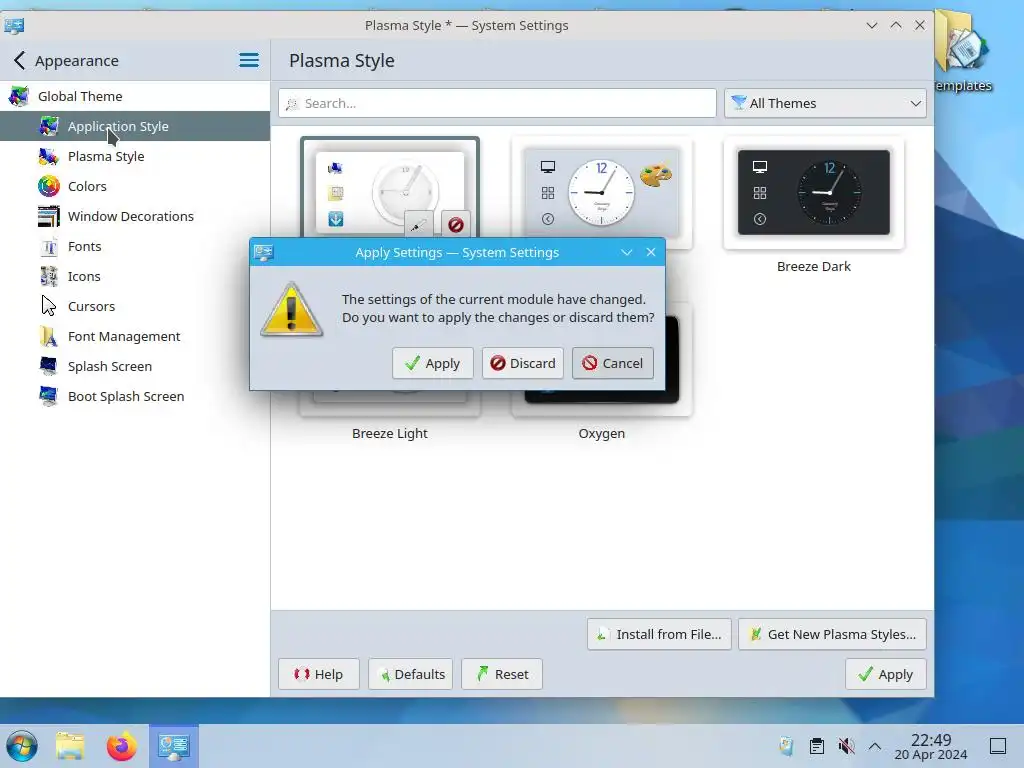Open Splash Screen settings
This screenshot has width=1024, height=768.
click(x=135, y=366)
